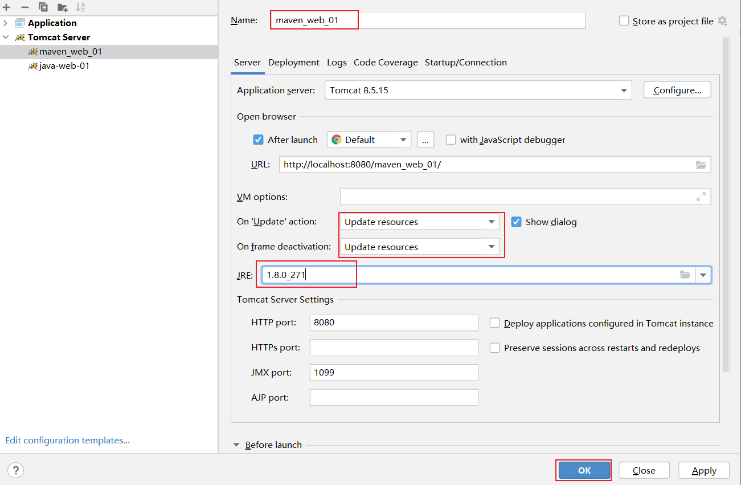Click the Tomcat Server icon in the tree
Screen dimensions: 742x485
point(20,37)
